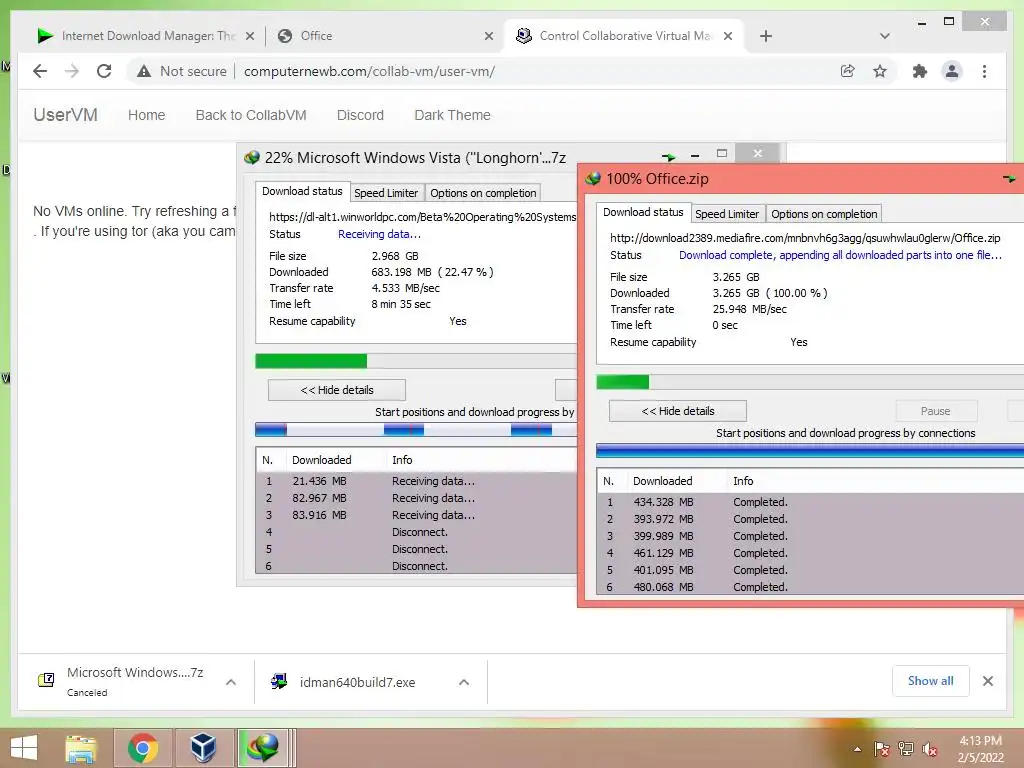Select Download status tab in Vista window
This screenshot has height=768, width=1024.
pyautogui.click(x=302, y=191)
